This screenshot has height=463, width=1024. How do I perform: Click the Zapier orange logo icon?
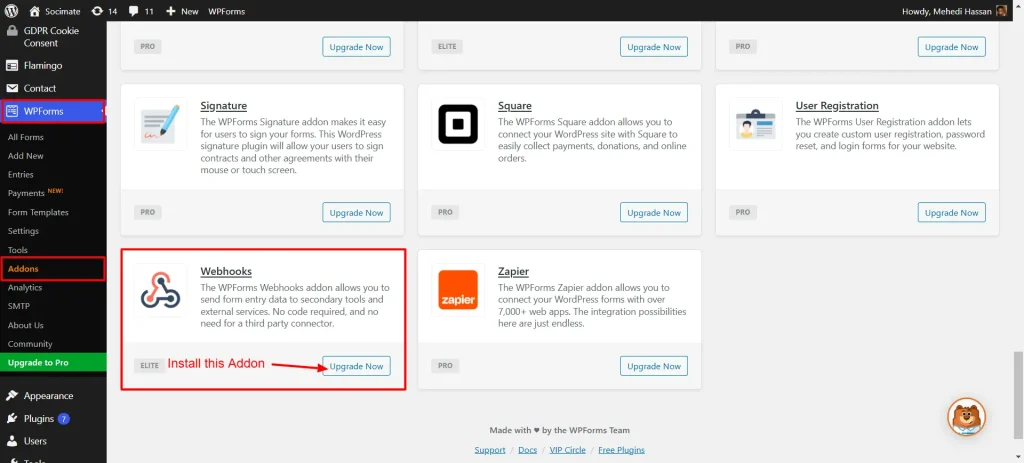pos(458,290)
